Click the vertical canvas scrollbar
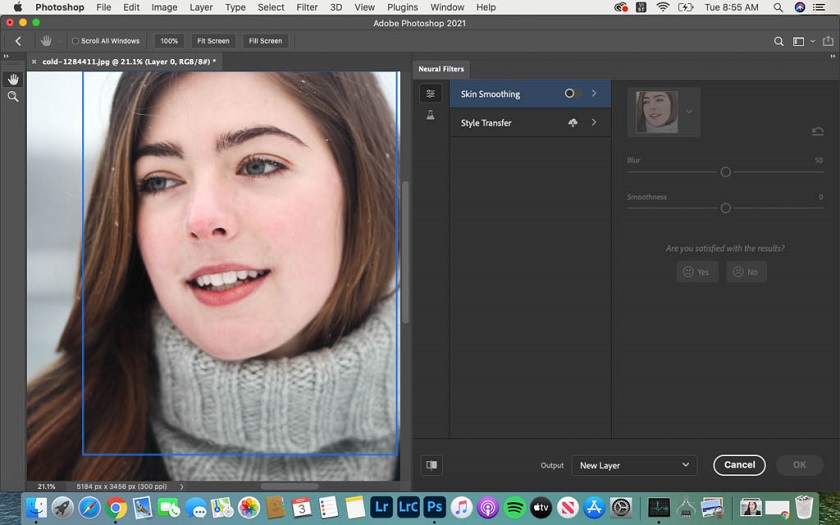This screenshot has width=840, height=525. pos(406,252)
